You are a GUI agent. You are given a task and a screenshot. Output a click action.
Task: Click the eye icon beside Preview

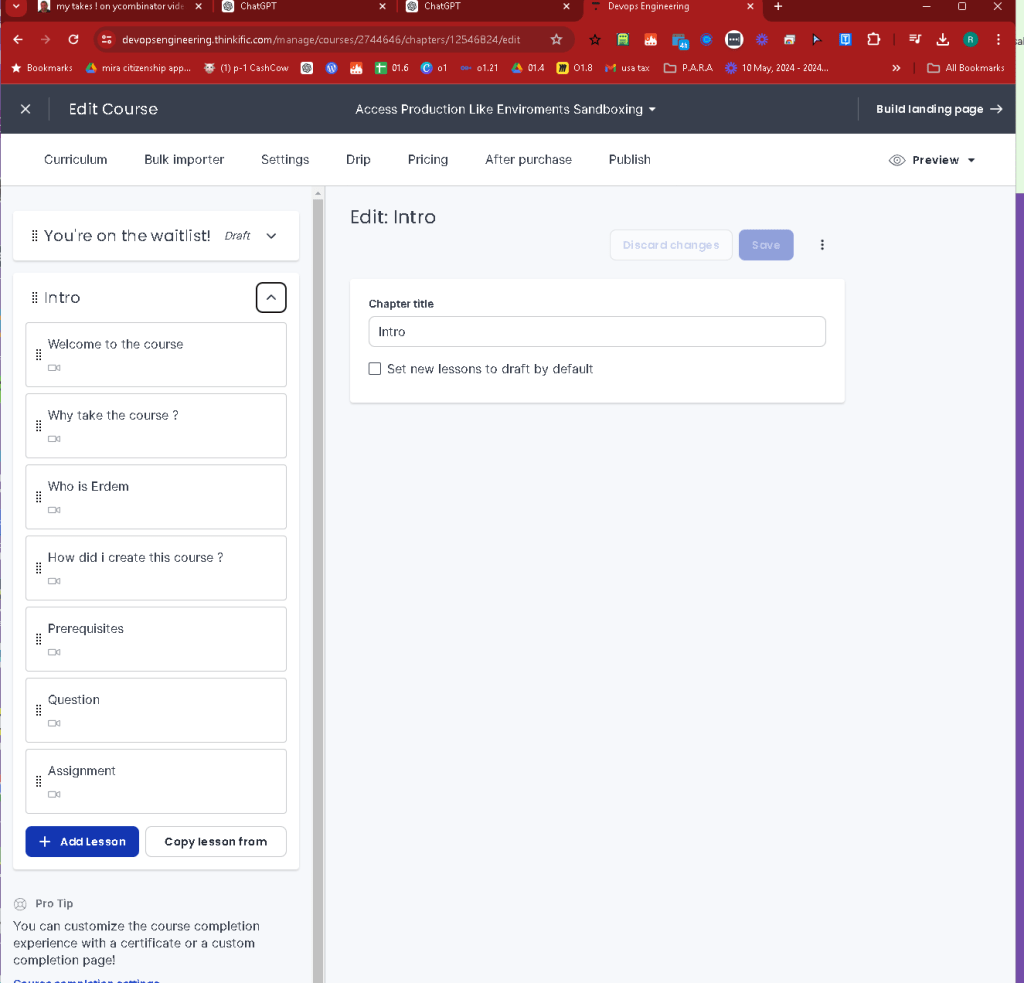click(x=897, y=160)
